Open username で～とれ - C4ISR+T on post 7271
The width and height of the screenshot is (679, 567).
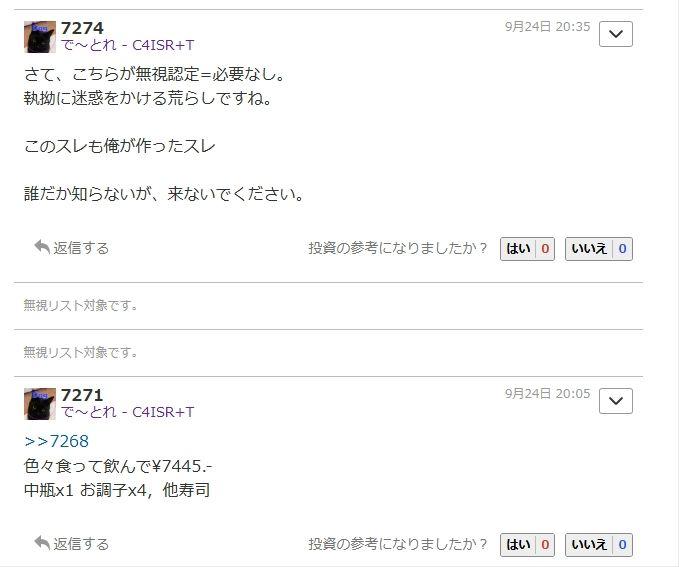point(127,412)
